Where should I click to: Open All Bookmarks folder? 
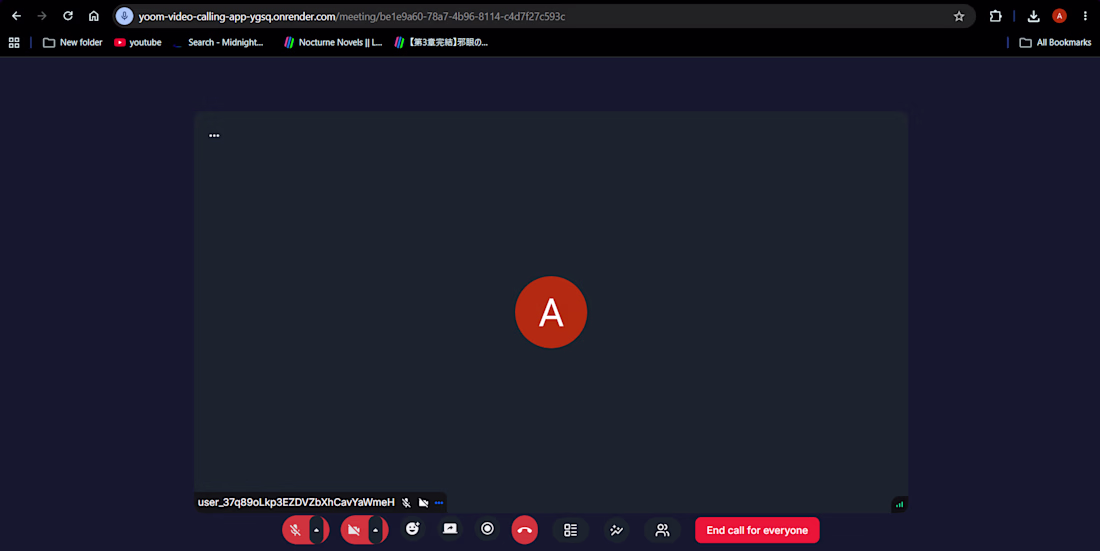[x=1055, y=43]
